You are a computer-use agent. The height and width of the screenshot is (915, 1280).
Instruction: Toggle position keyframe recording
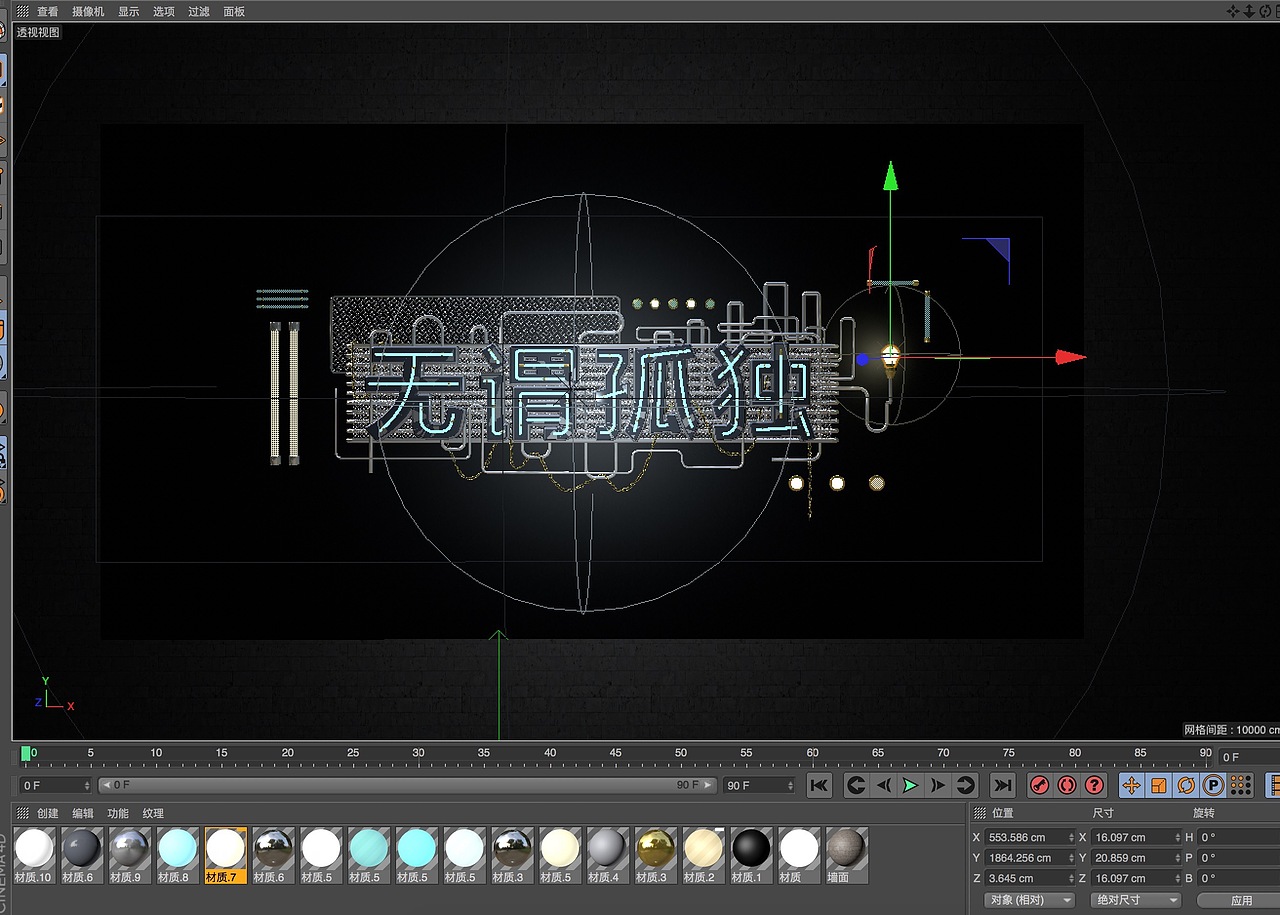pyautogui.click(x=1131, y=785)
